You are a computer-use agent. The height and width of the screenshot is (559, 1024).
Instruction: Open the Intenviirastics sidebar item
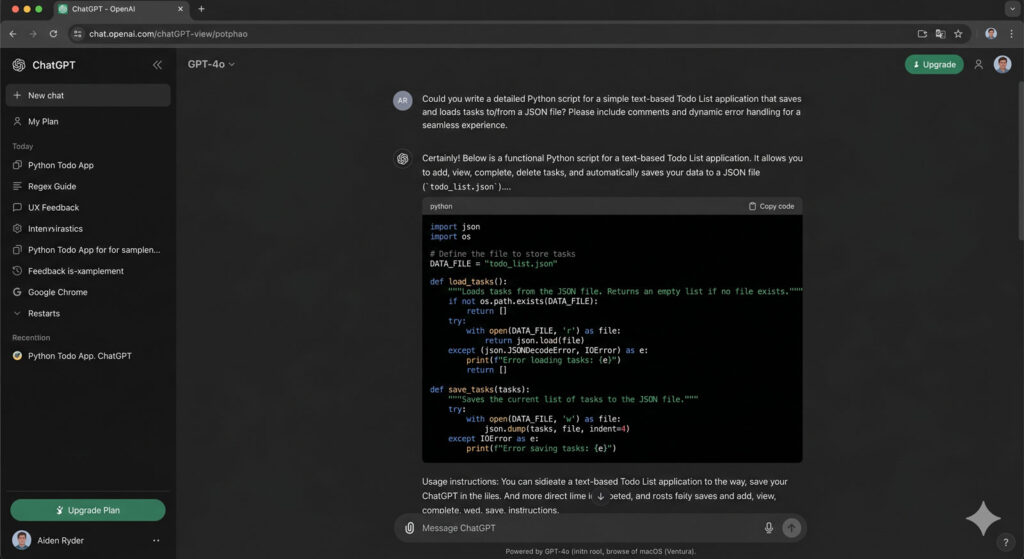(88, 229)
